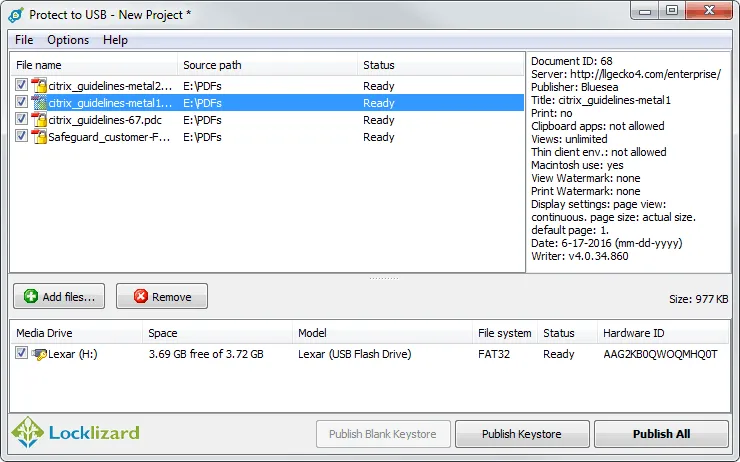Click the Lexar USB drive key icon
740x462 pixels.
(39, 354)
